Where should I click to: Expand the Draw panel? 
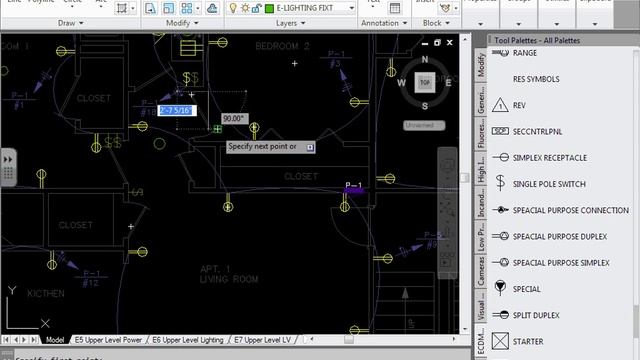coord(71,23)
